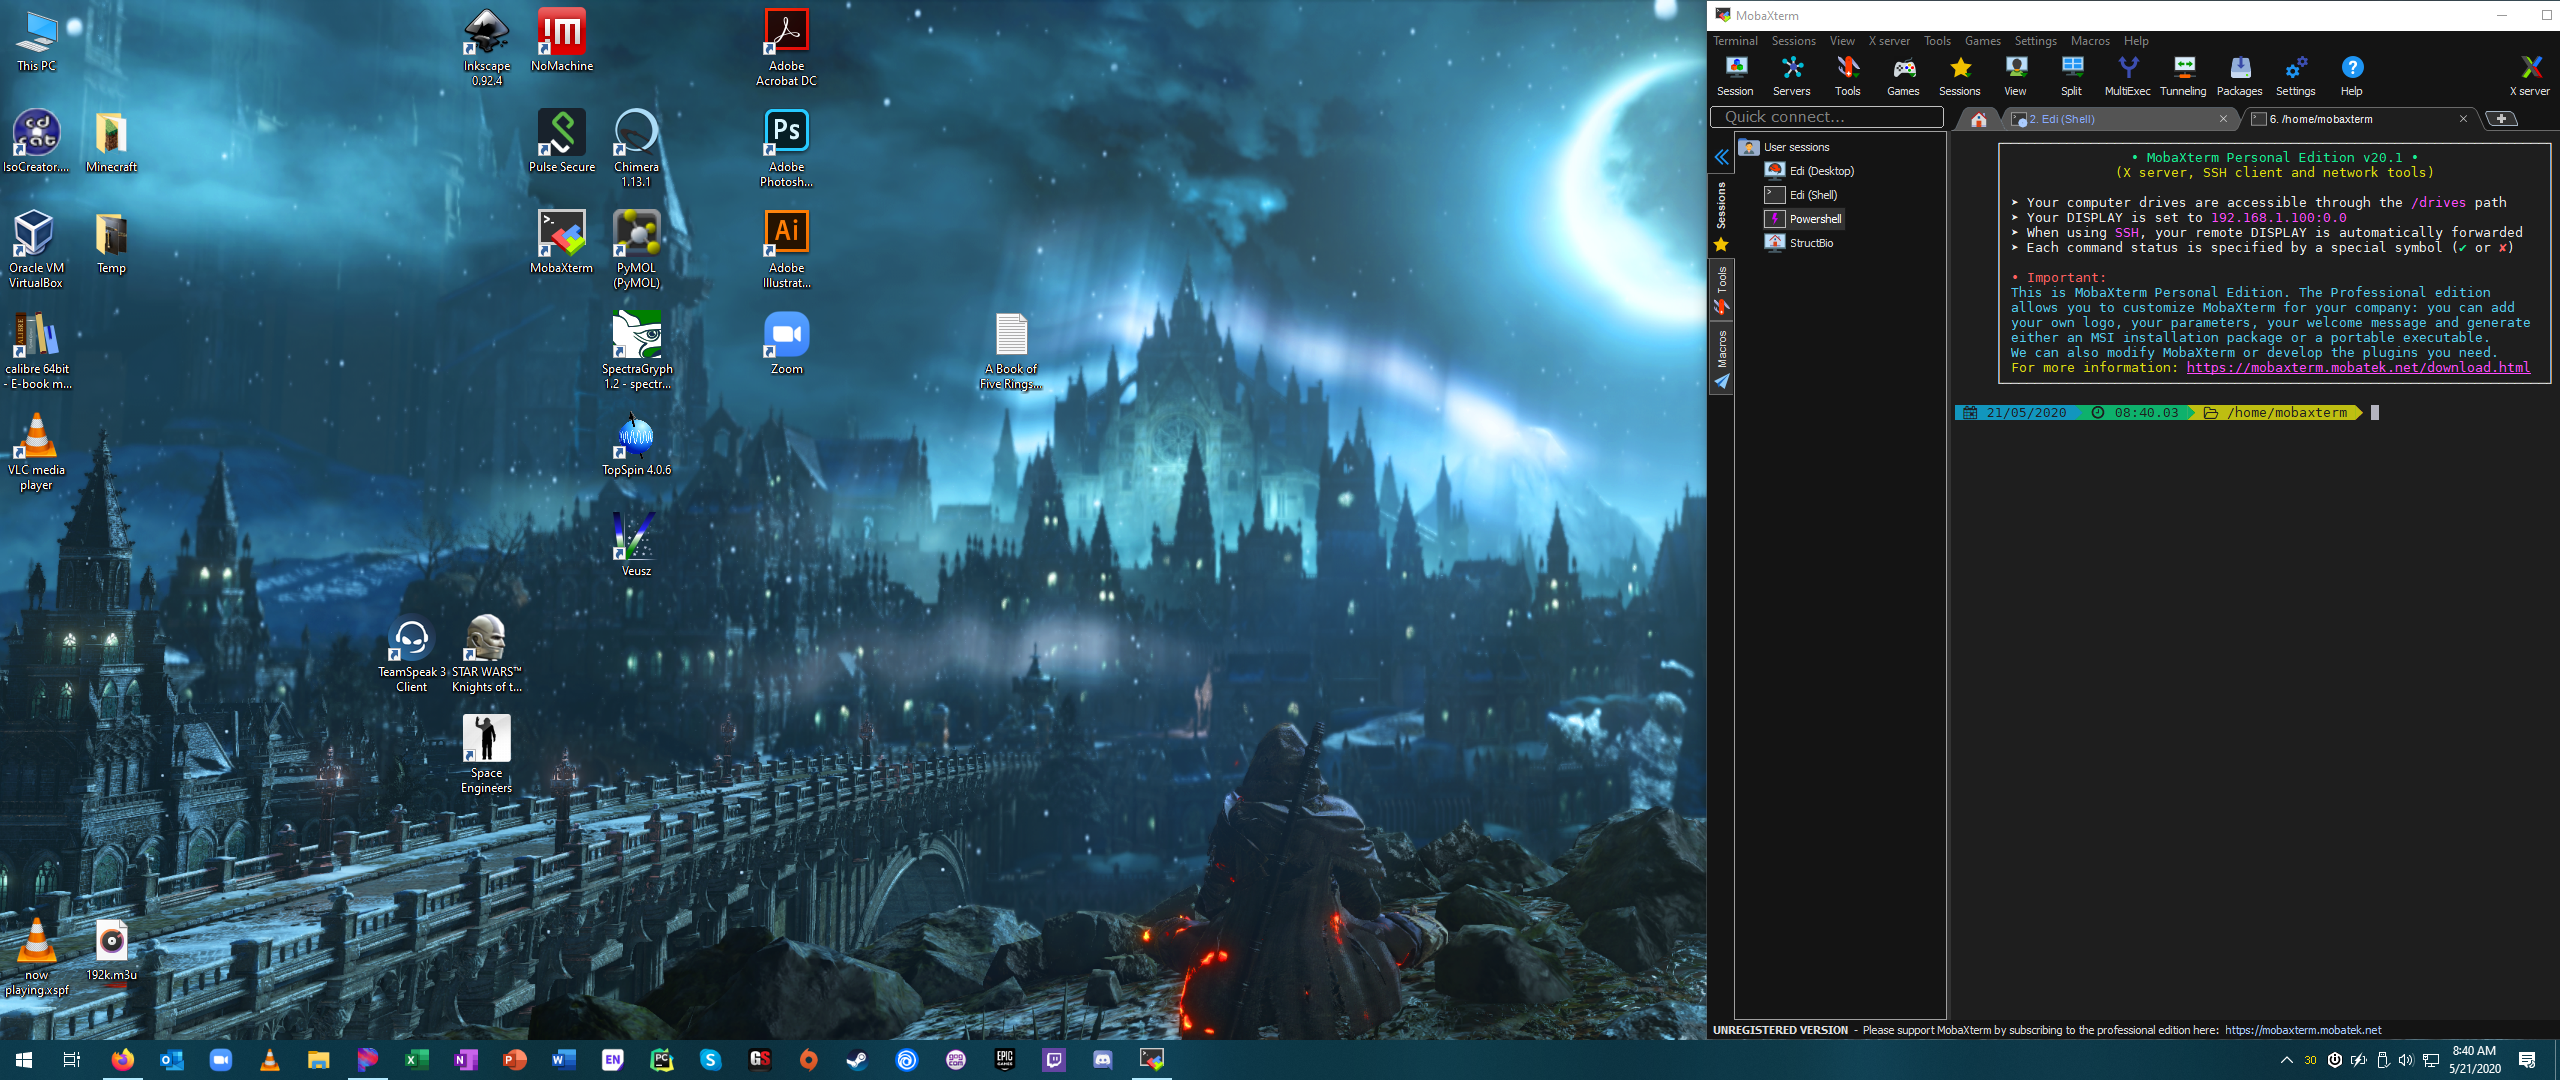Open the Packages toolbar icon

coord(2239,76)
